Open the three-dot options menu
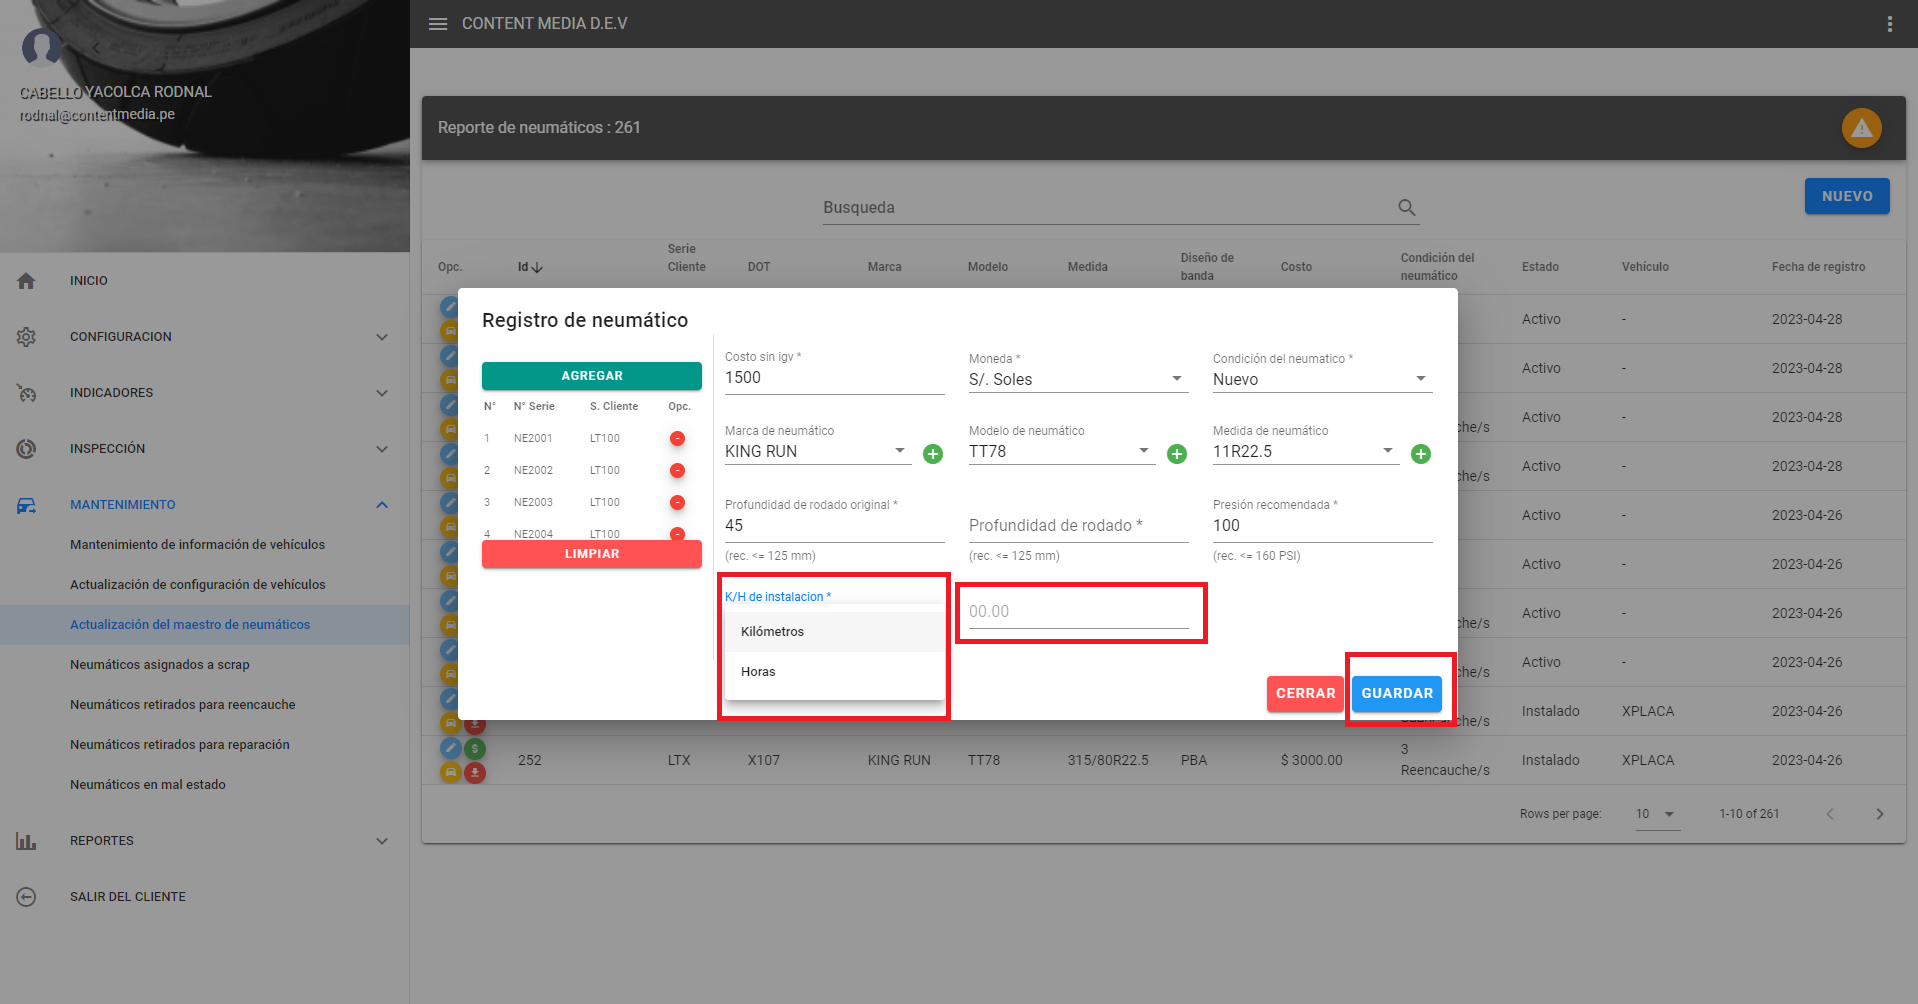This screenshot has width=1918, height=1004. (1889, 24)
